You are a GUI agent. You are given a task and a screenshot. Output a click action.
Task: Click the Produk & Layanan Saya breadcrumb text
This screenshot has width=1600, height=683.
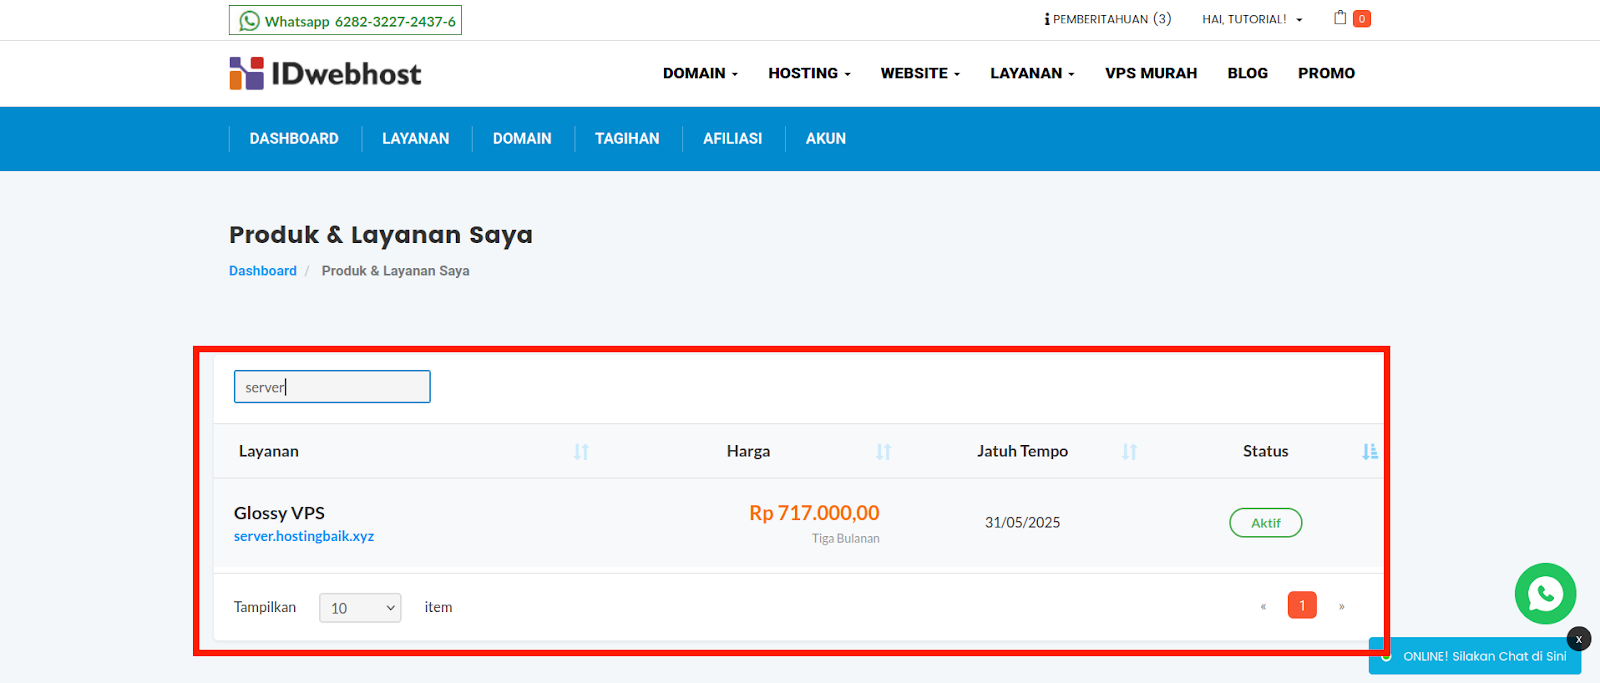click(x=395, y=271)
